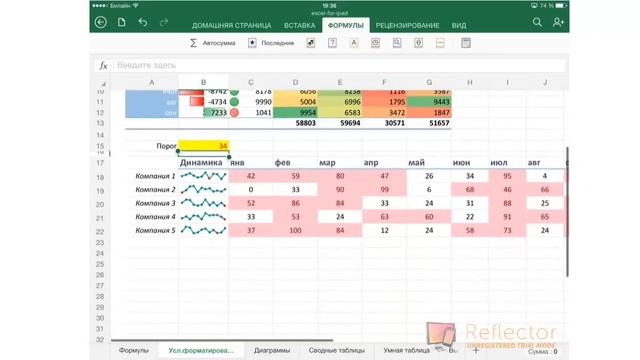This screenshot has width=640, height=360.
Task: Open the Text functions icon
Action: [354, 43]
